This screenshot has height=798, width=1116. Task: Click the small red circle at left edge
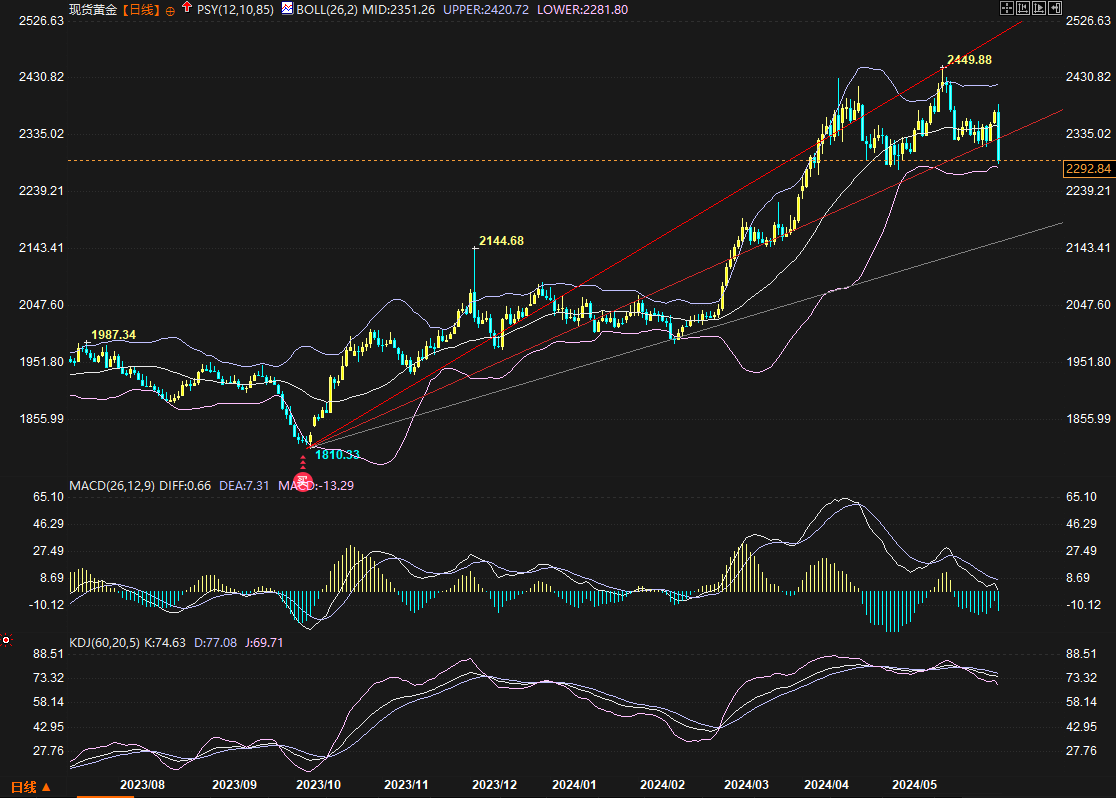coord(6,639)
